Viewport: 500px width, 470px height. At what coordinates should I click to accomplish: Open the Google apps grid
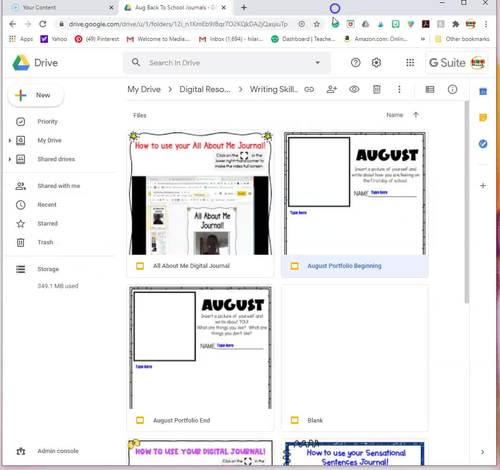pos(410,63)
